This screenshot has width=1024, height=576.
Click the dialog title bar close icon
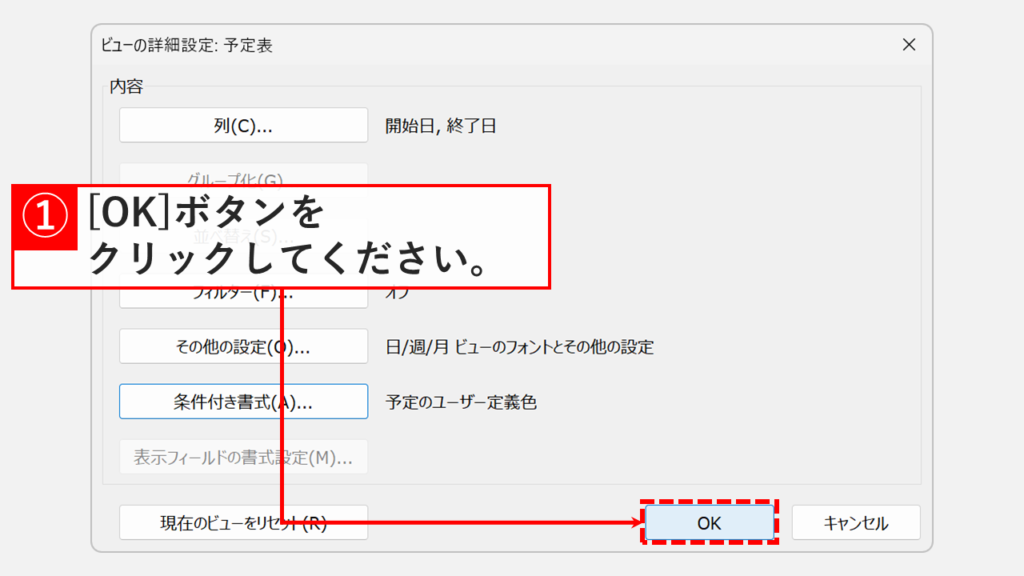908,44
